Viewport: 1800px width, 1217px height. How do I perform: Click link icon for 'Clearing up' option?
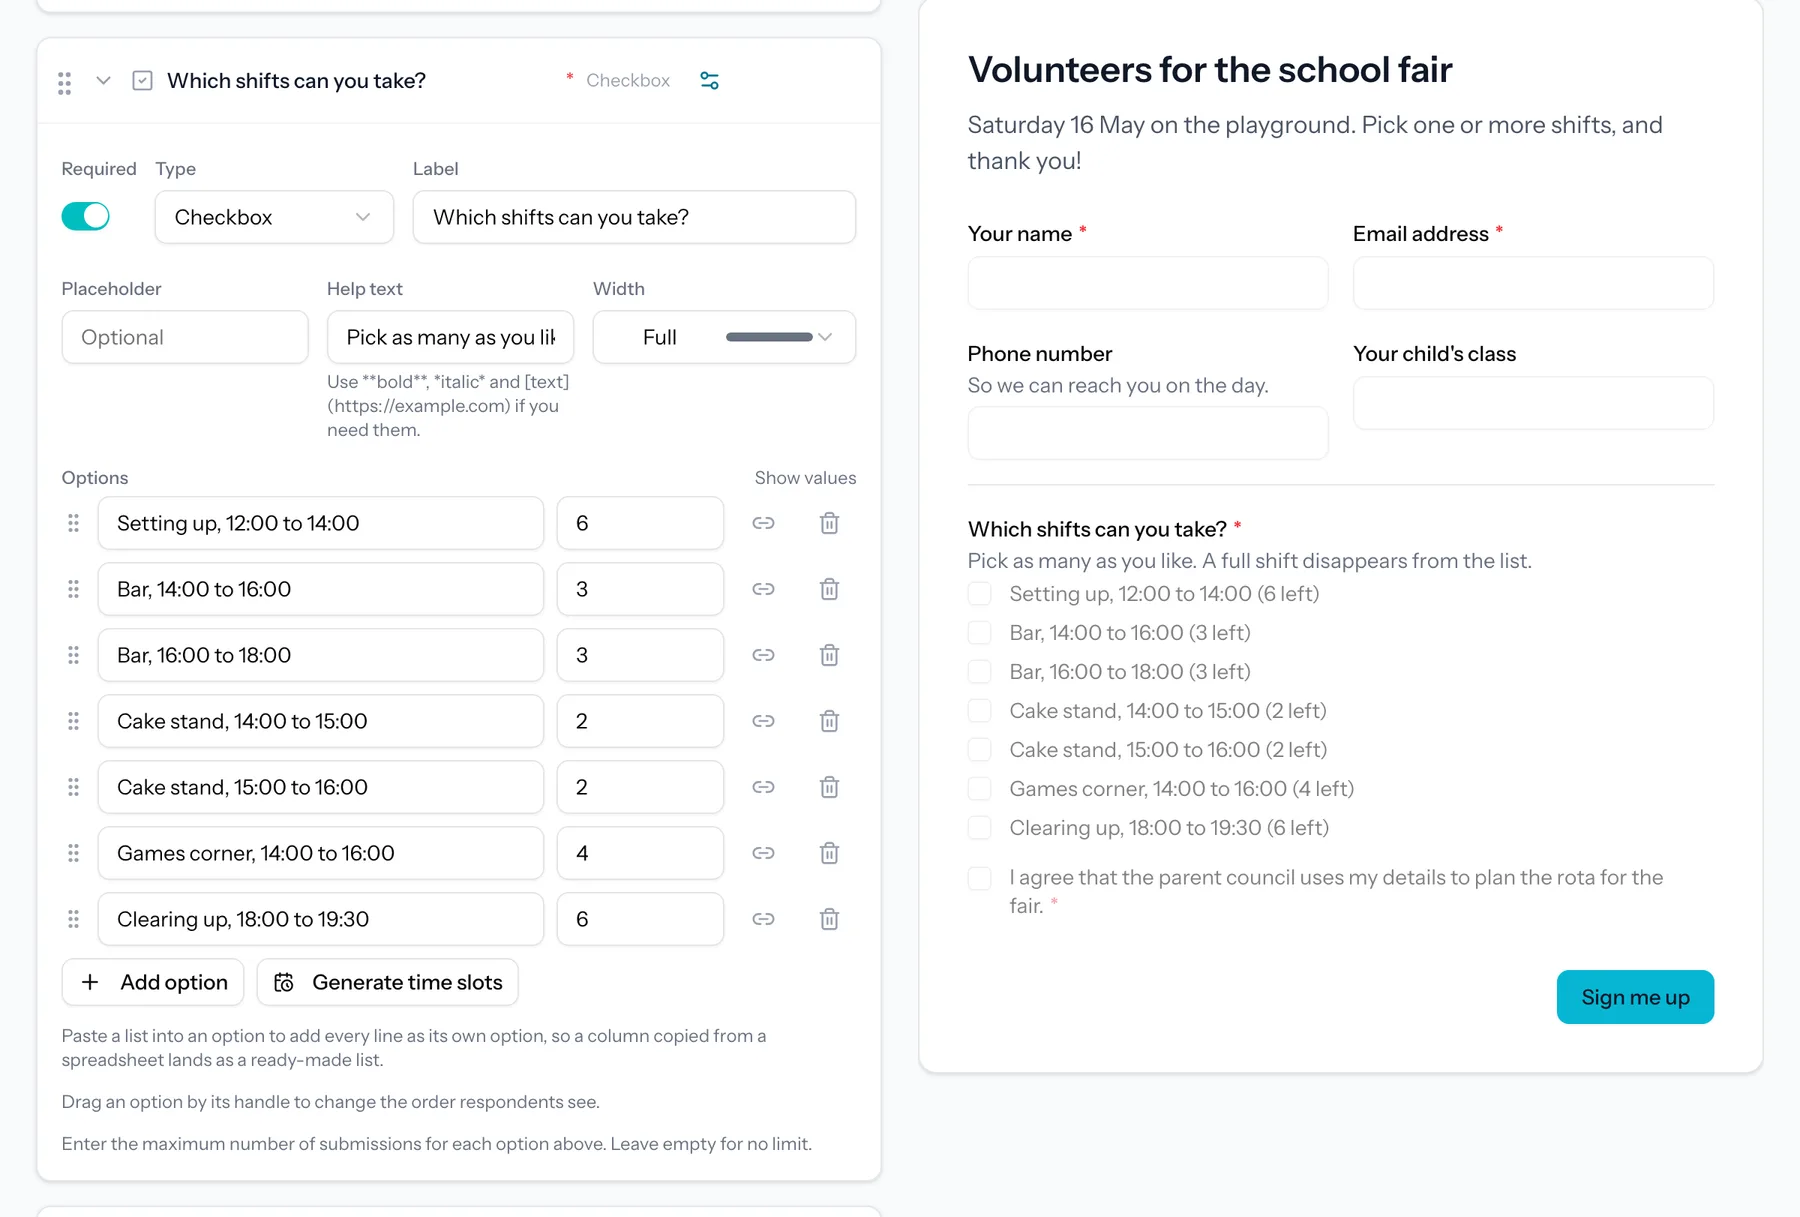coord(764,919)
